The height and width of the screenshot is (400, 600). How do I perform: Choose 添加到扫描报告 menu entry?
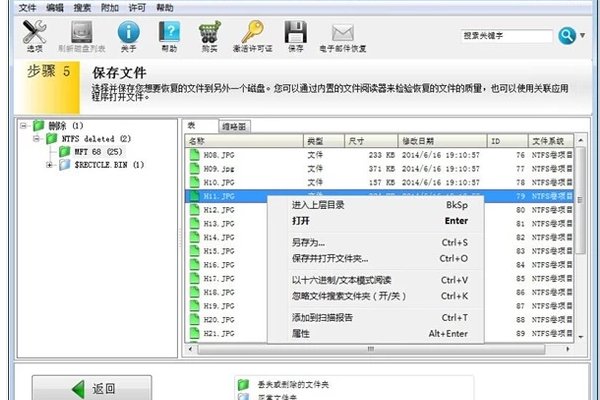(375, 317)
